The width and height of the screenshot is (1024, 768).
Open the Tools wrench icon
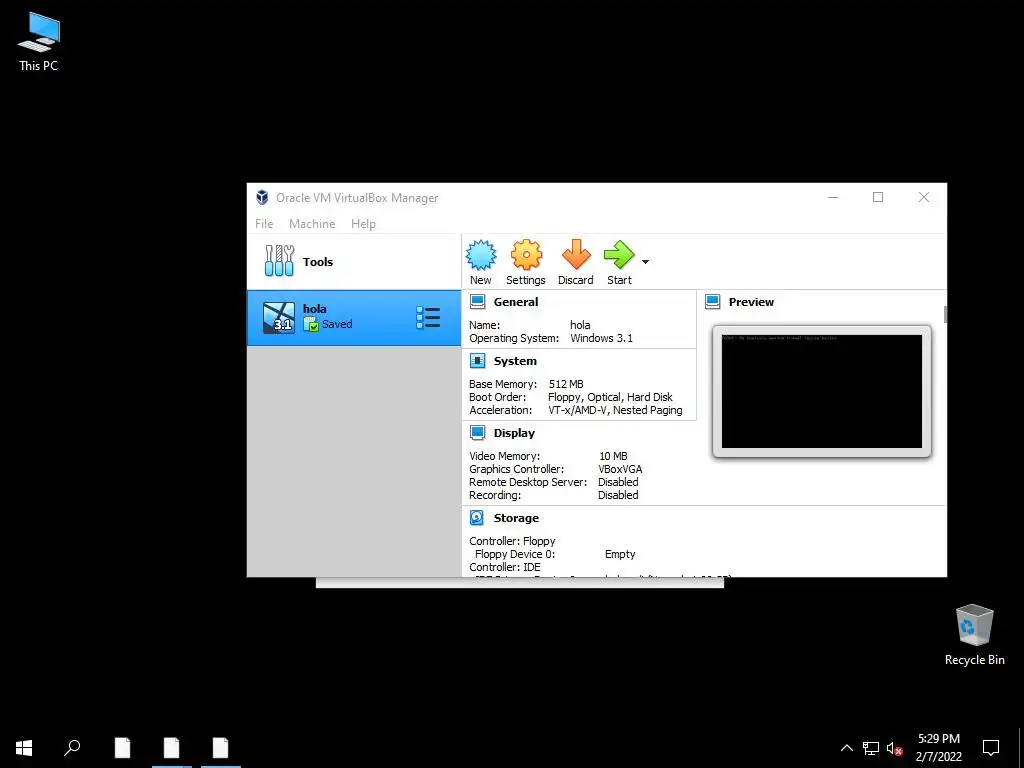click(x=279, y=261)
